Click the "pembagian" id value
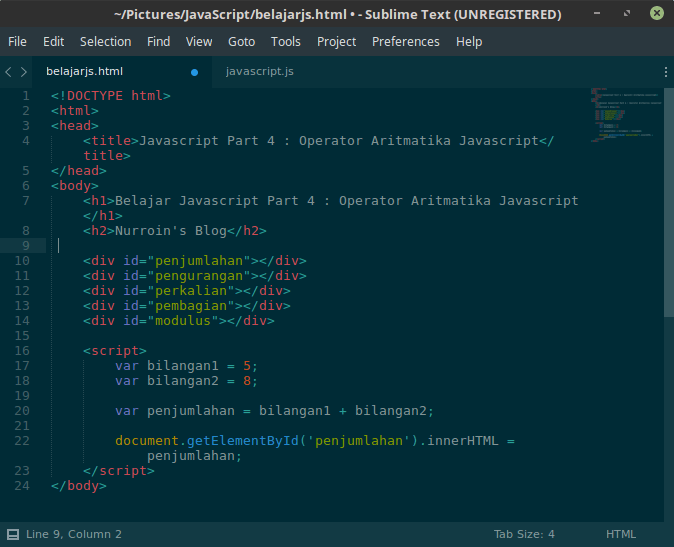The image size is (674, 547). coord(191,306)
